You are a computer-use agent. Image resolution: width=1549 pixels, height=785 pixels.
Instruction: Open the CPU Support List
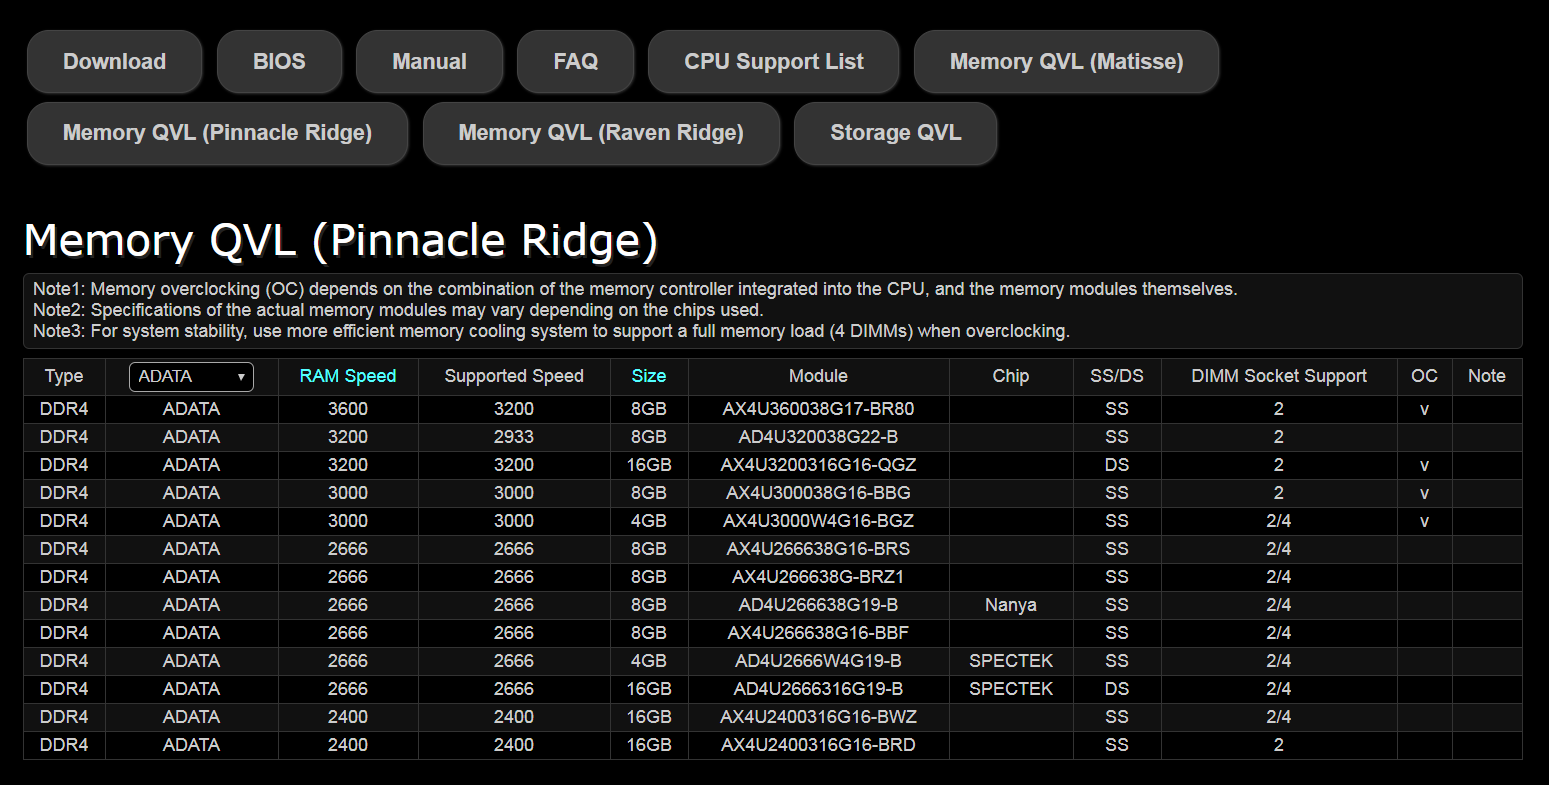coord(773,62)
